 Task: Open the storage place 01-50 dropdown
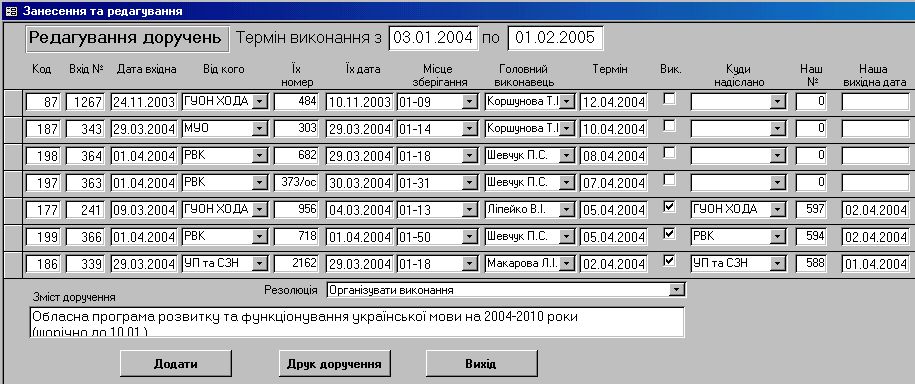(470, 236)
